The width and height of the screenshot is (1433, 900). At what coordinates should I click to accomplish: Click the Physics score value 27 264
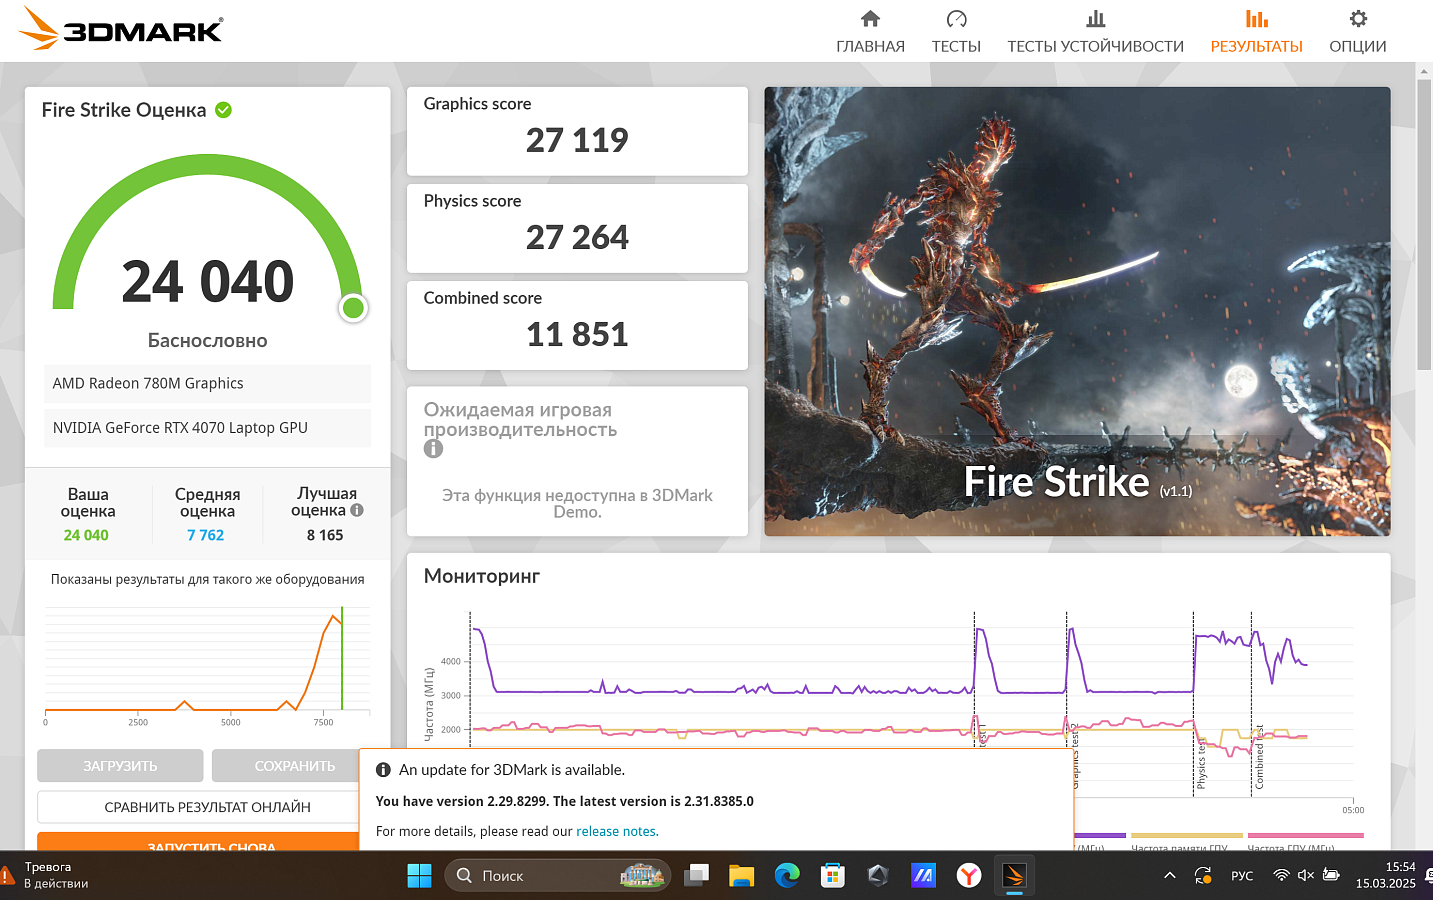pyautogui.click(x=577, y=238)
